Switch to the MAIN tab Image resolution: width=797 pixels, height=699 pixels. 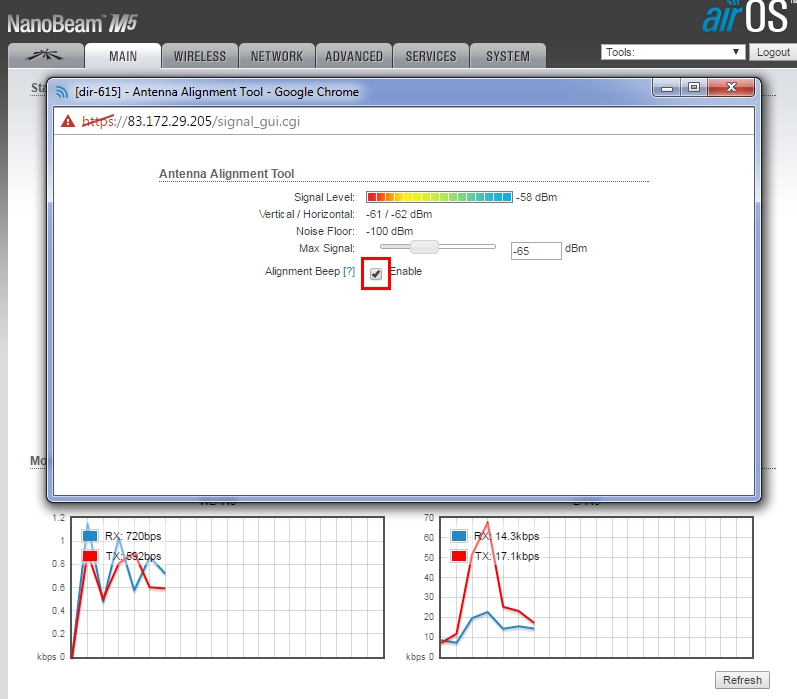tap(123, 56)
